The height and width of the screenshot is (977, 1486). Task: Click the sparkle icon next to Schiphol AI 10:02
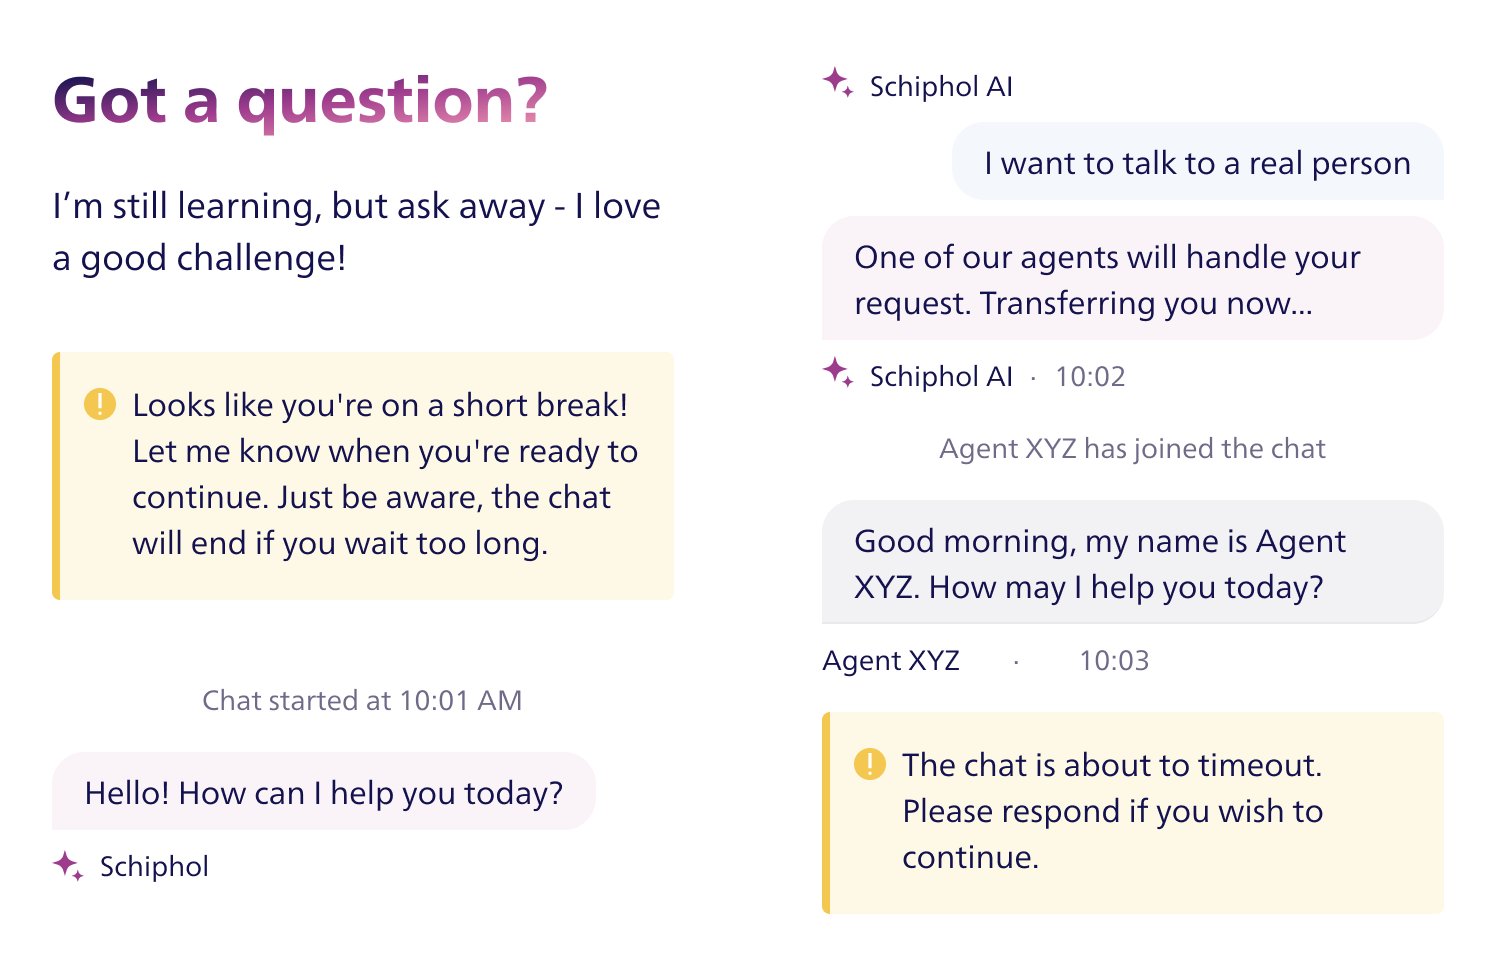click(838, 373)
